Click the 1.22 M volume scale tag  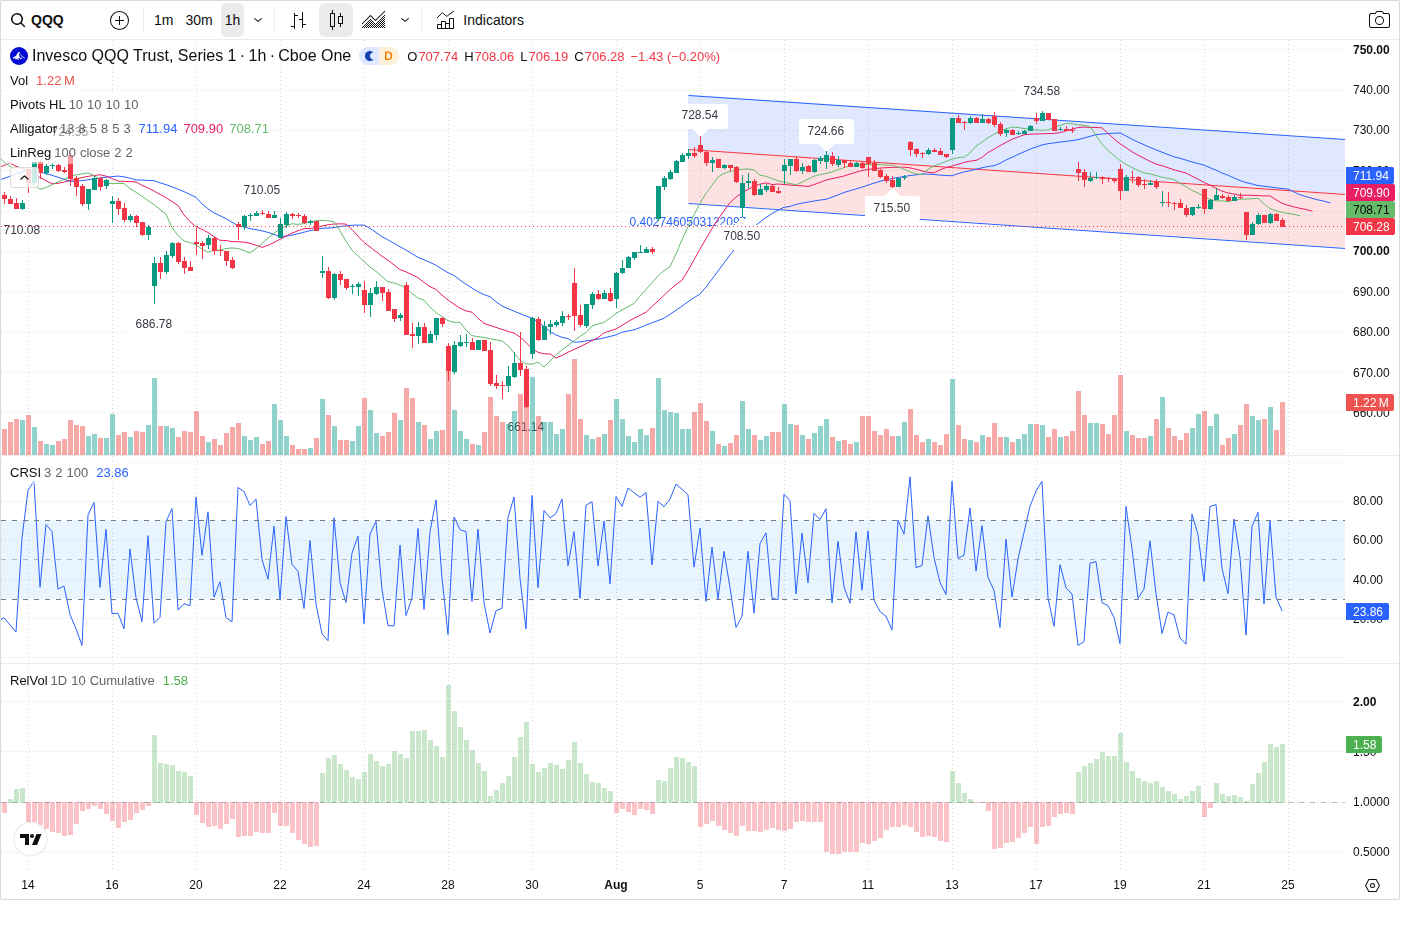(x=1370, y=403)
